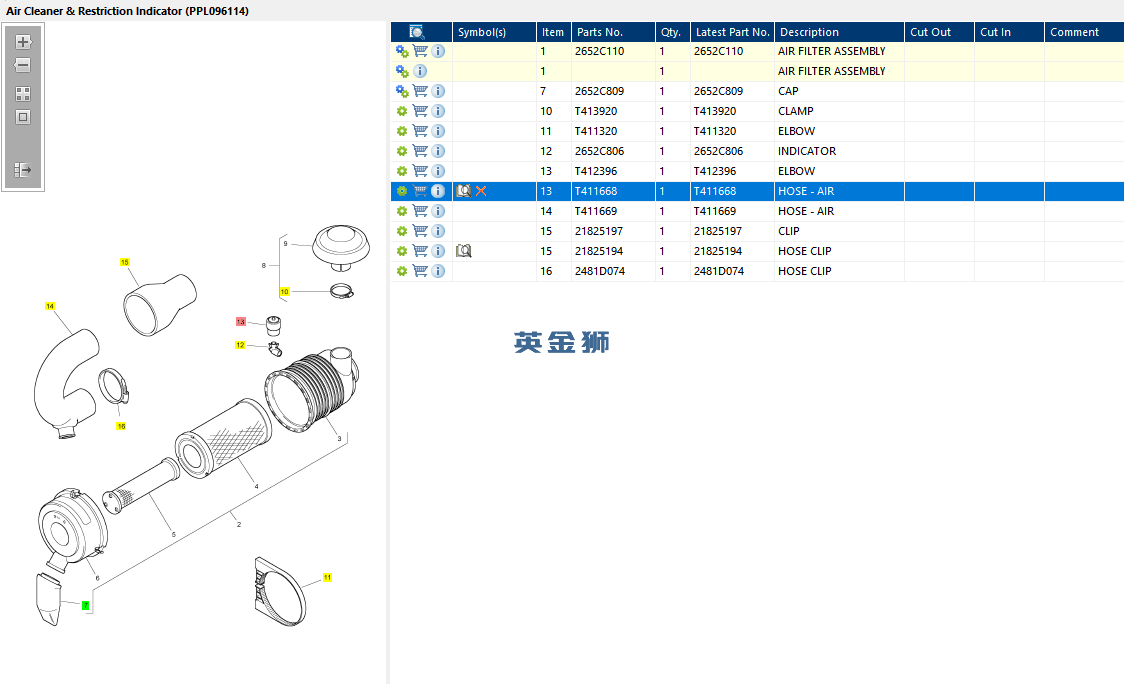
Task: Show info for HOSE - AIR T411668
Action: tap(438, 191)
